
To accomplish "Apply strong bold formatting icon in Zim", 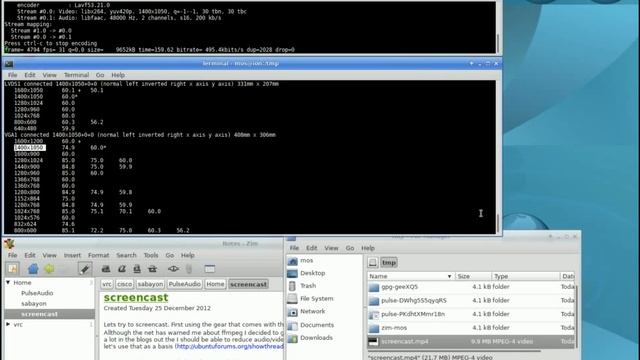I will pos(106,269).
